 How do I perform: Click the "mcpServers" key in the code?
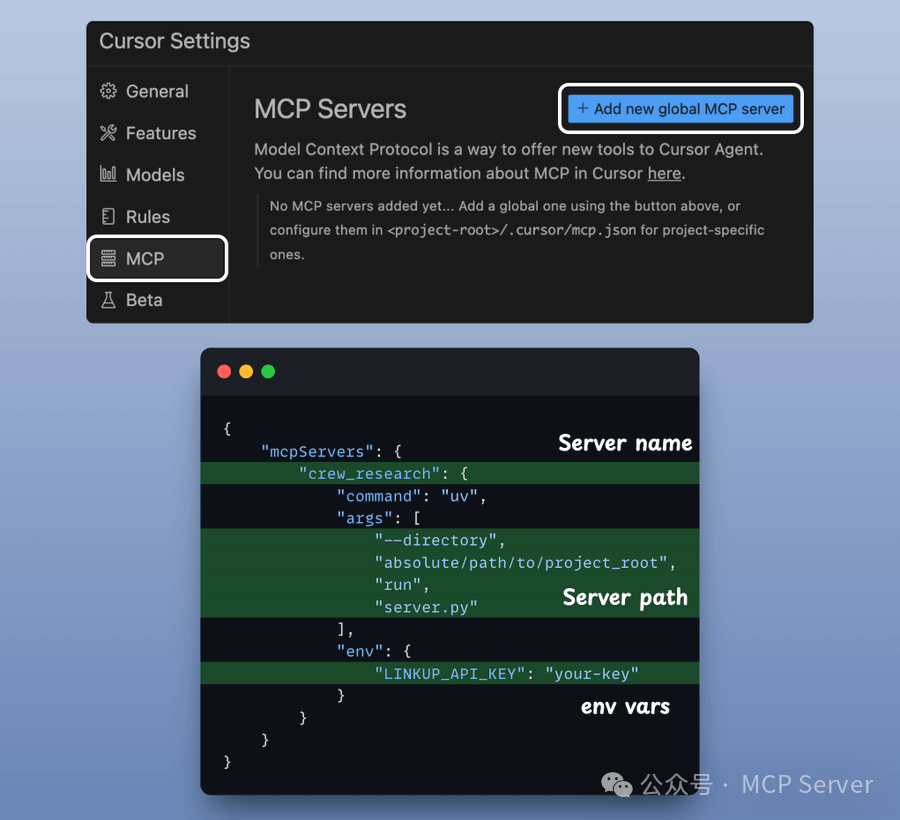click(317, 452)
